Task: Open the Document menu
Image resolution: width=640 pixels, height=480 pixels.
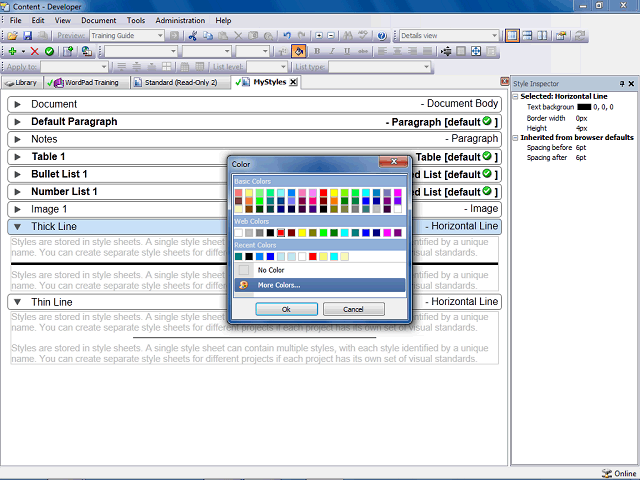Action: tap(98, 20)
